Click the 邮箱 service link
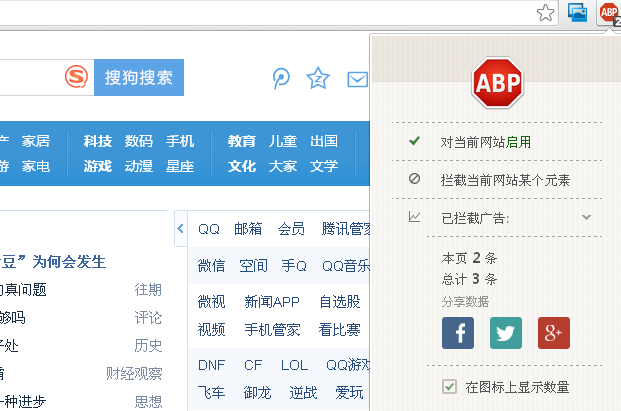This screenshot has height=411, width=621. tap(248, 229)
